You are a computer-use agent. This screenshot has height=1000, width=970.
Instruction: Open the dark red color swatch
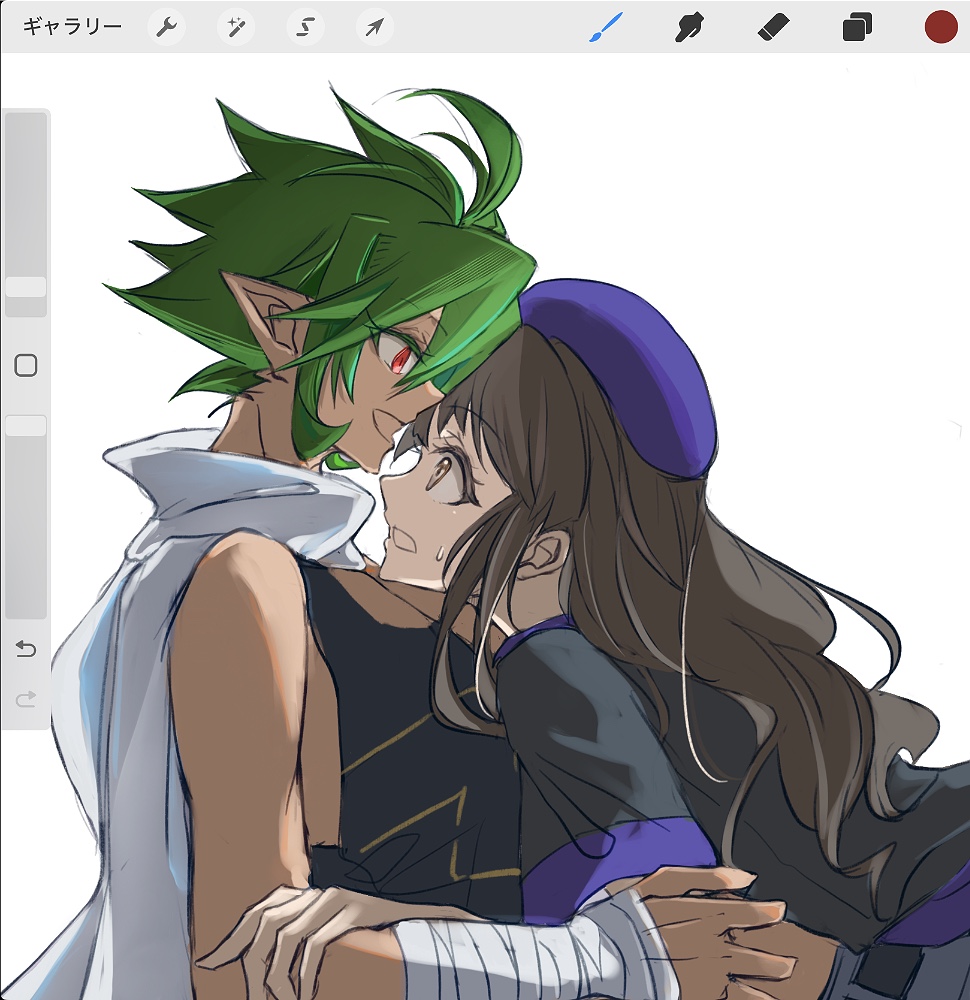tap(941, 27)
